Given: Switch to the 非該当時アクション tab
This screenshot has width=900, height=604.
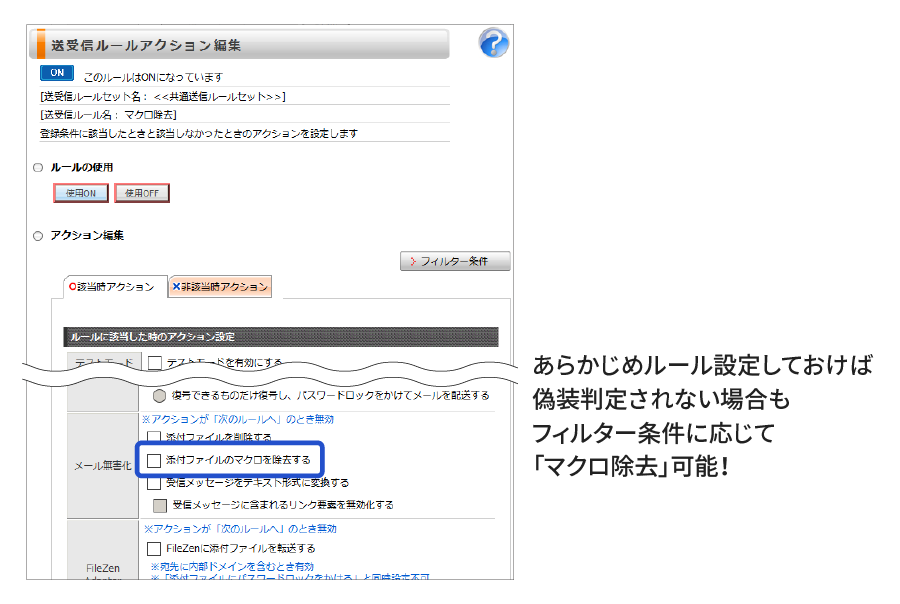Looking at the screenshot, I should [x=220, y=287].
